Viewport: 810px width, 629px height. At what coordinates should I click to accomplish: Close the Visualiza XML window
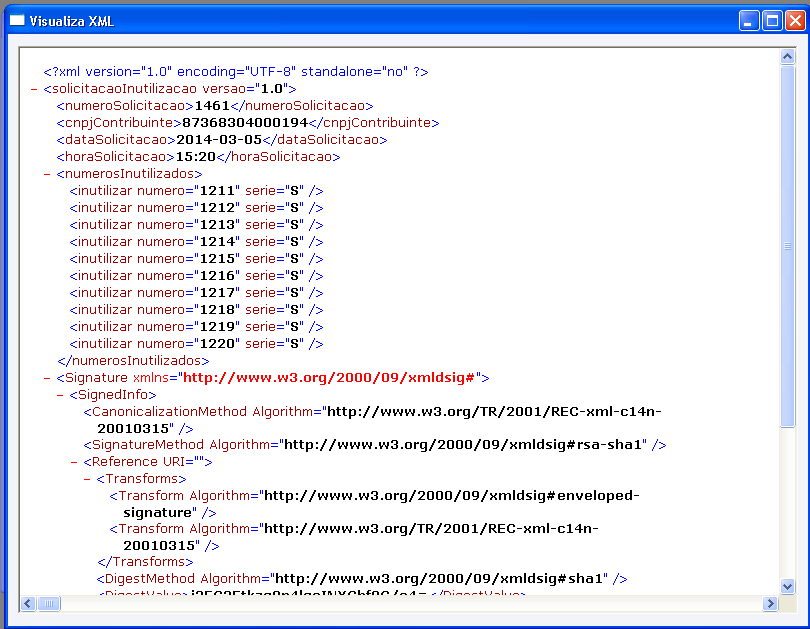tap(796, 21)
